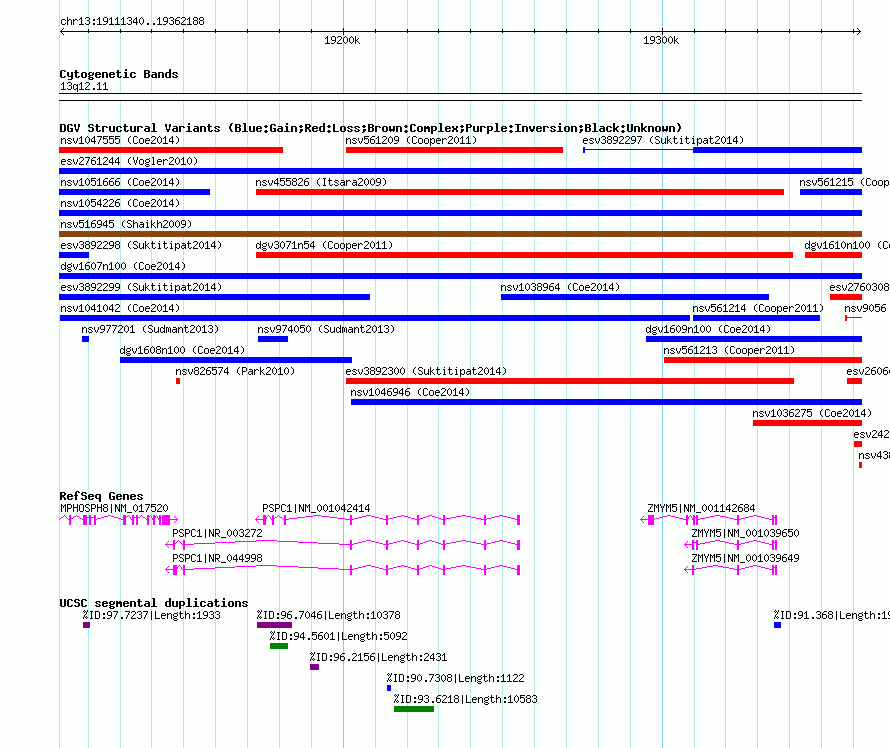The height and width of the screenshot is (748, 890).
Task: Click the red dgv1610n100 variant bar
Action: pos(833,255)
